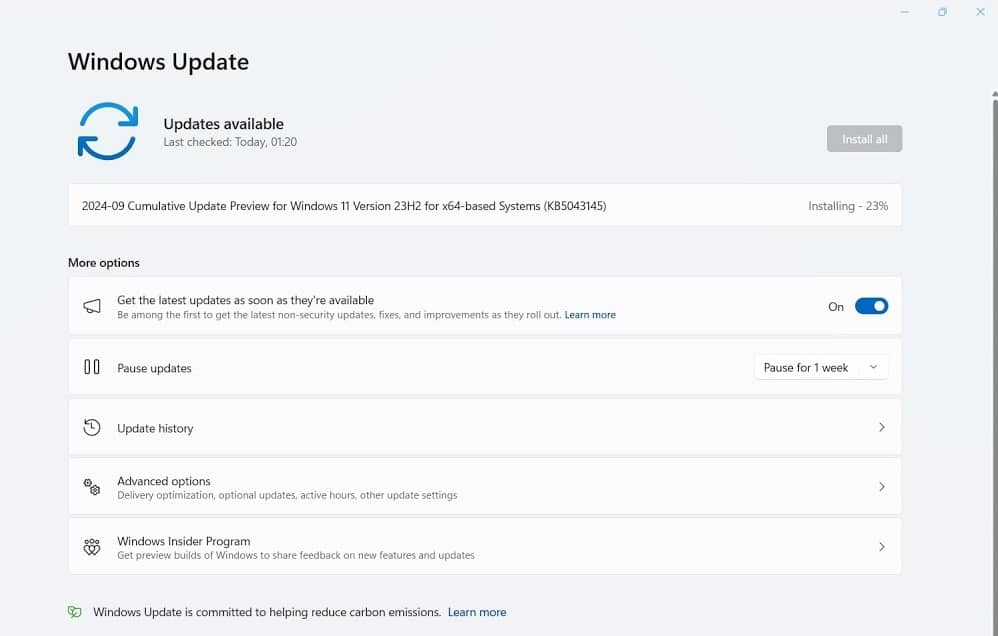Click Get preview builds description text
The height and width of the screenshot is (636, 998).
pyautogui.click(x=296, y=555)
